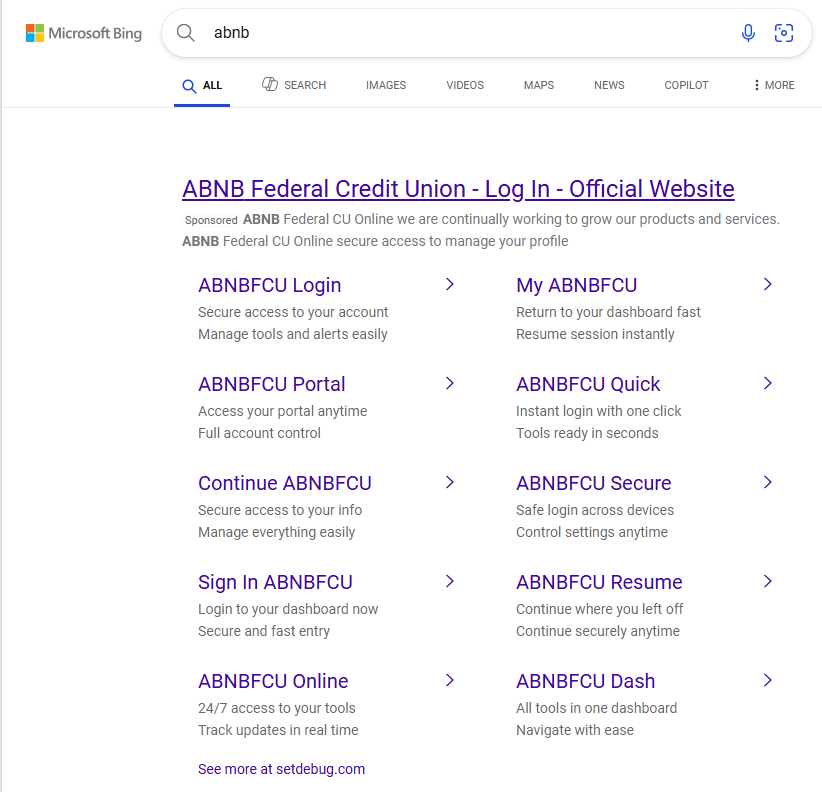Screen dimensions: 822x792
Task: Click the chevron beside Continue ABNBFCU
Action: coord(449,482)
